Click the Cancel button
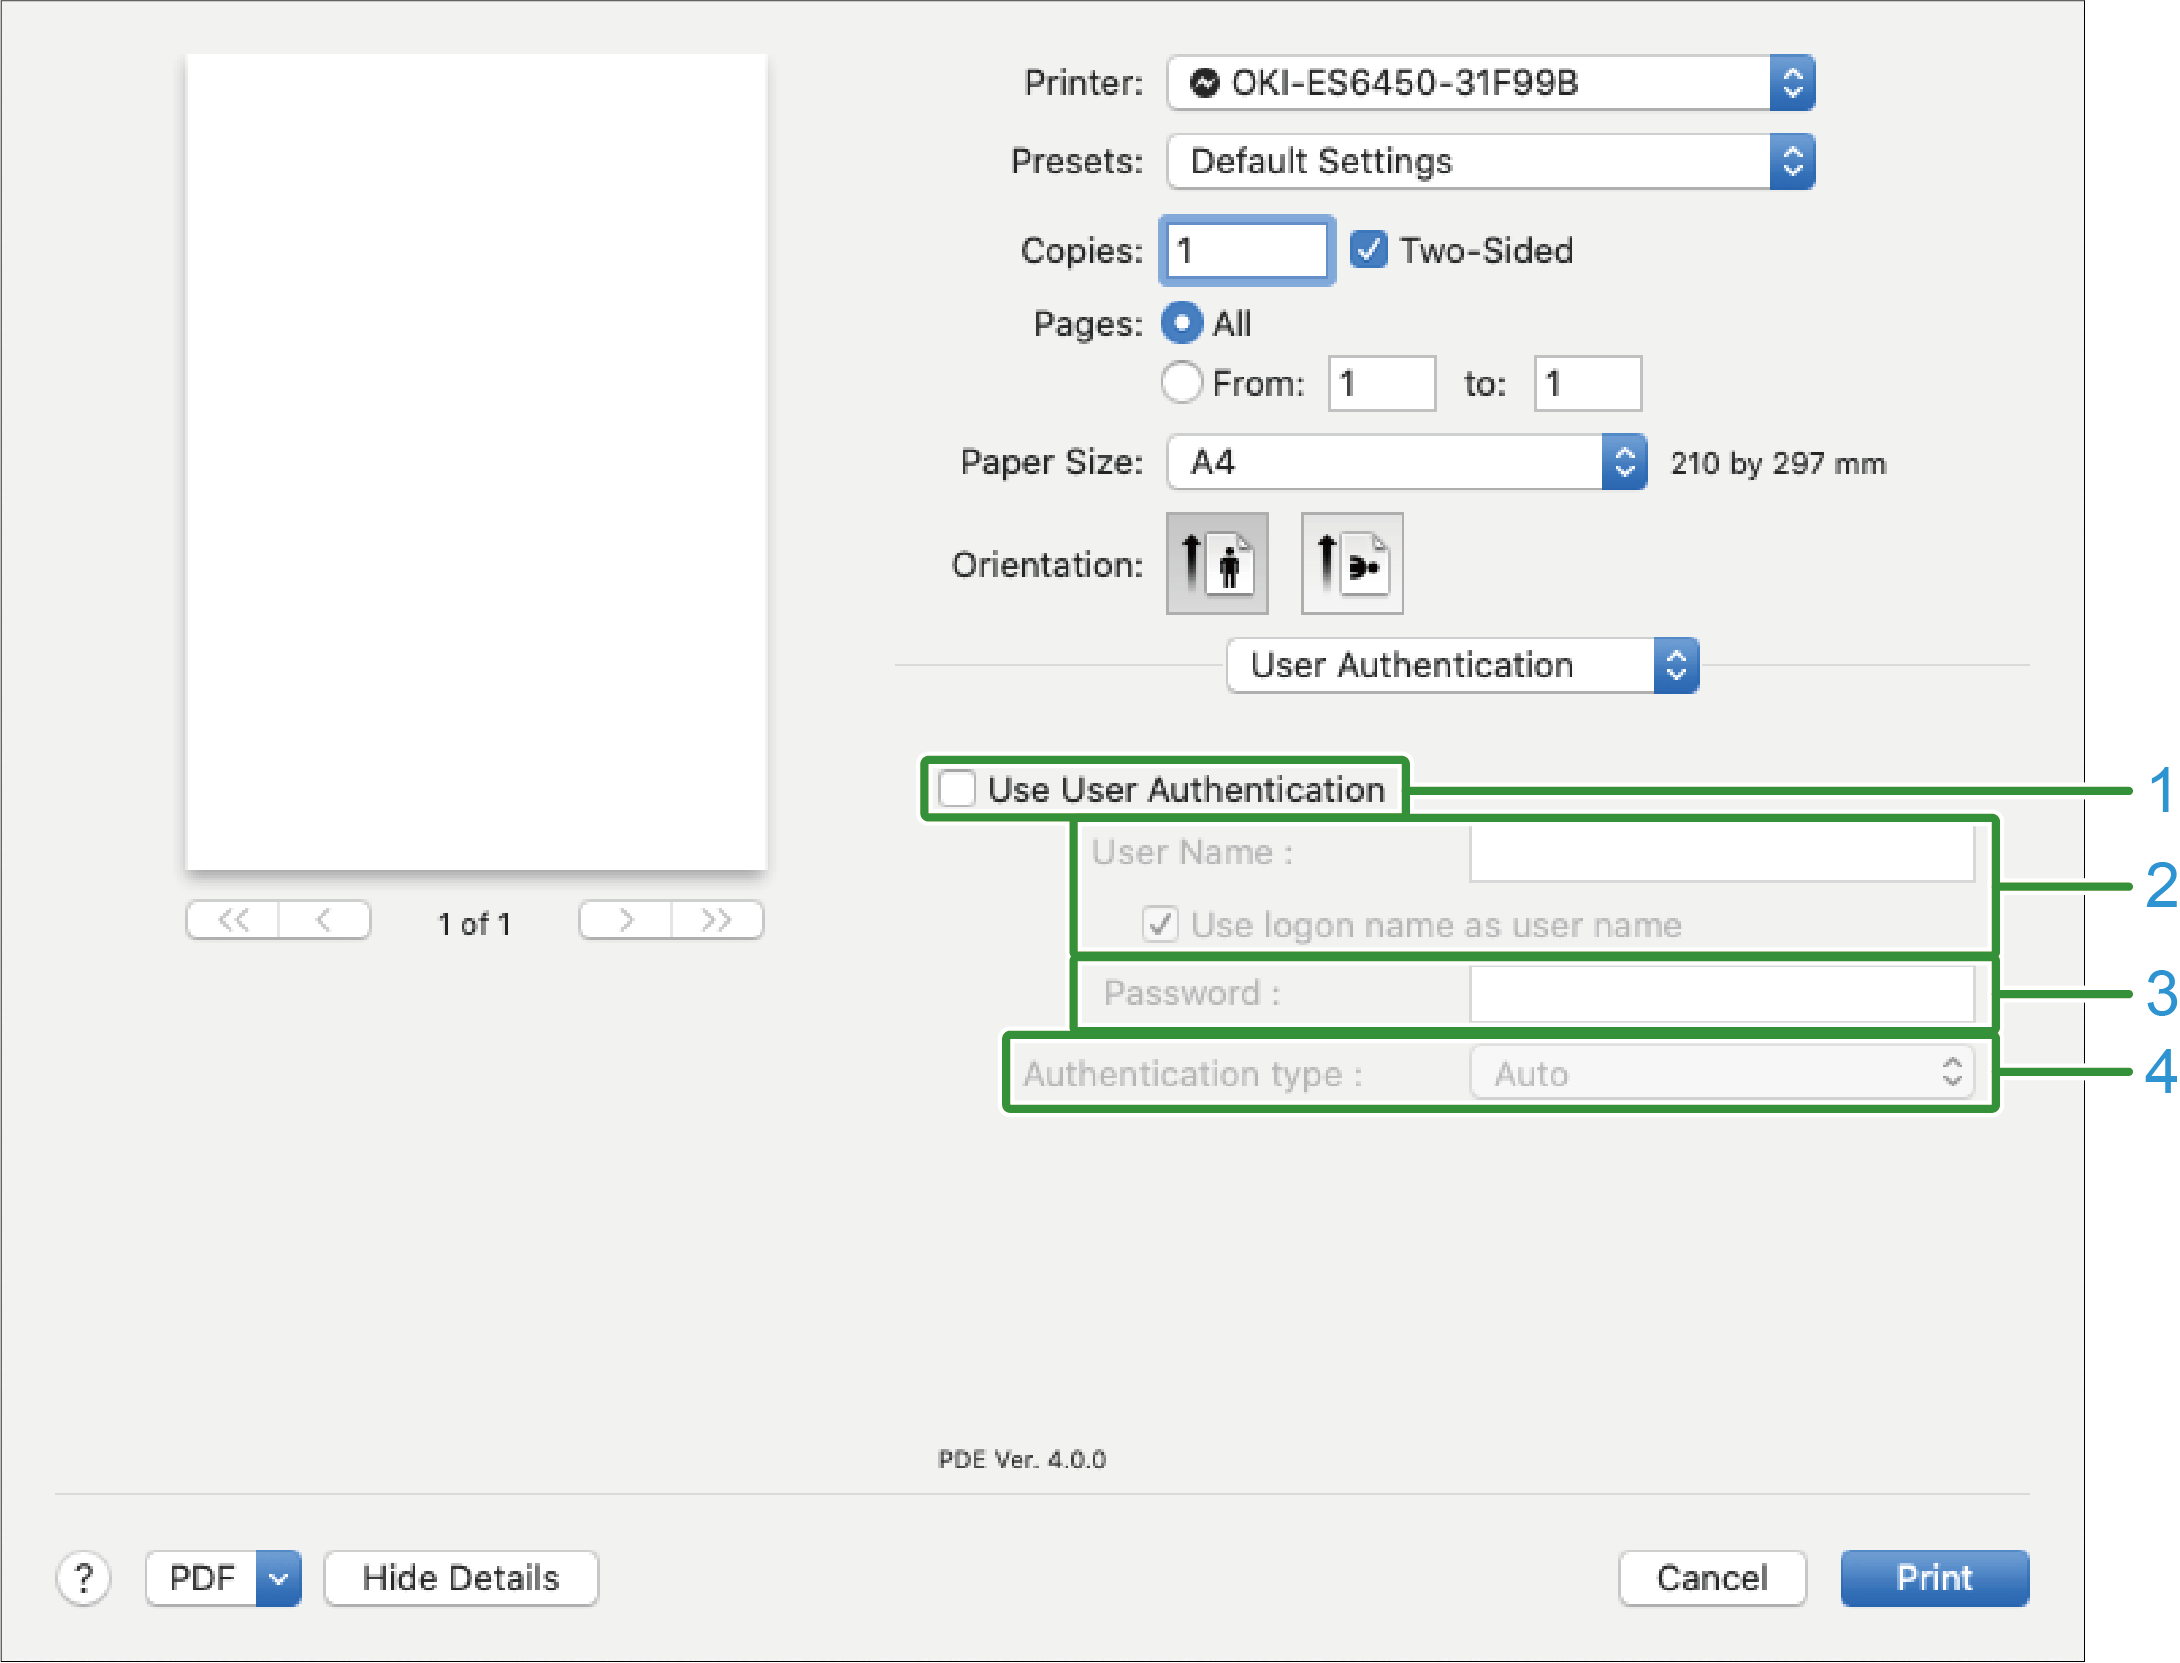This screenshot has height=1663, width=2180. click(1712, 1578)
